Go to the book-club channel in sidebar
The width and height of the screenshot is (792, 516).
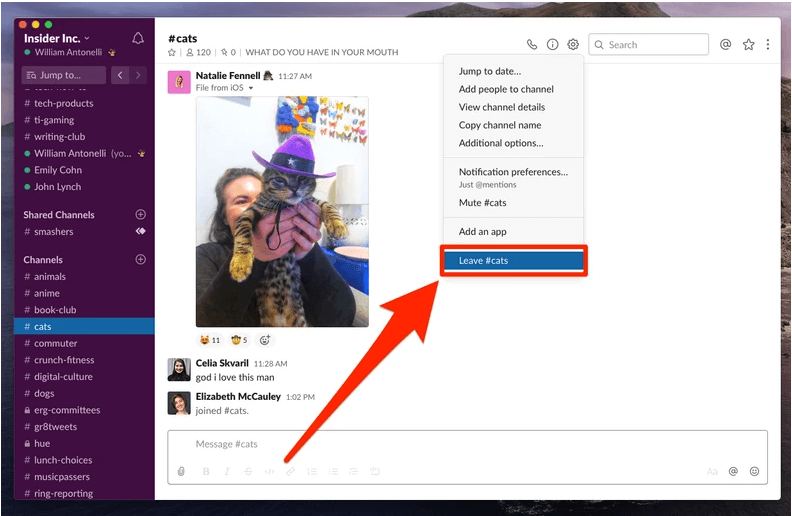(x=55, y=310)
